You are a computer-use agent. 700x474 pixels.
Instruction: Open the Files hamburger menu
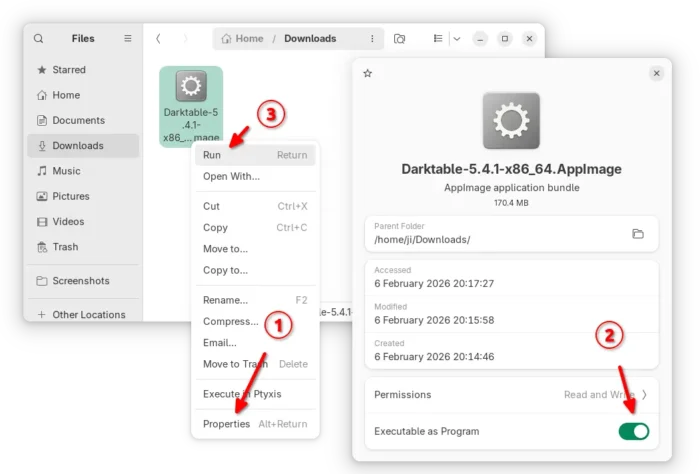pos(127,39)
